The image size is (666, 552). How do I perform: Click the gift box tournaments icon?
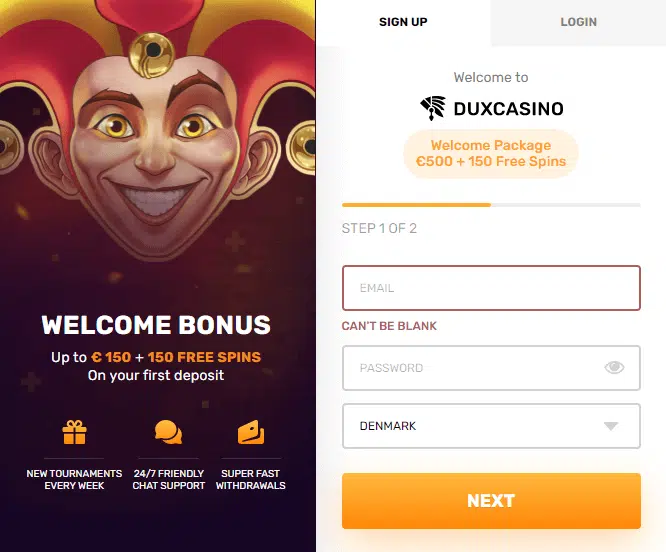(x=74, y=432)
